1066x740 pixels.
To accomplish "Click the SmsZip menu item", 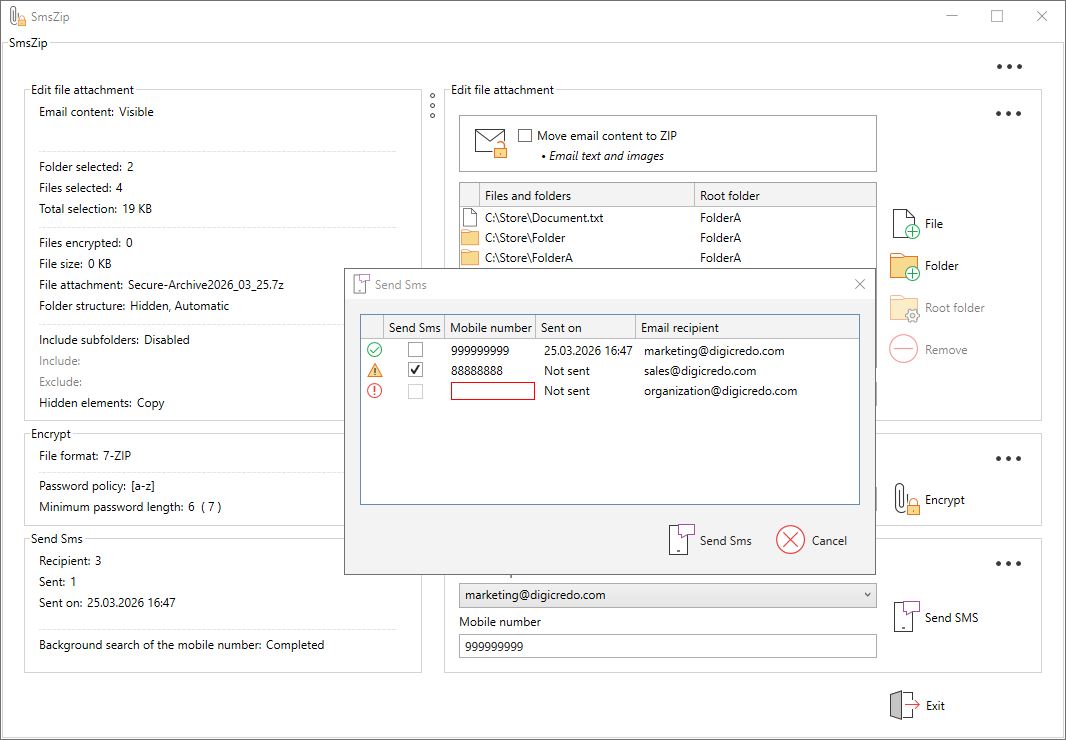I will point(28,43).
